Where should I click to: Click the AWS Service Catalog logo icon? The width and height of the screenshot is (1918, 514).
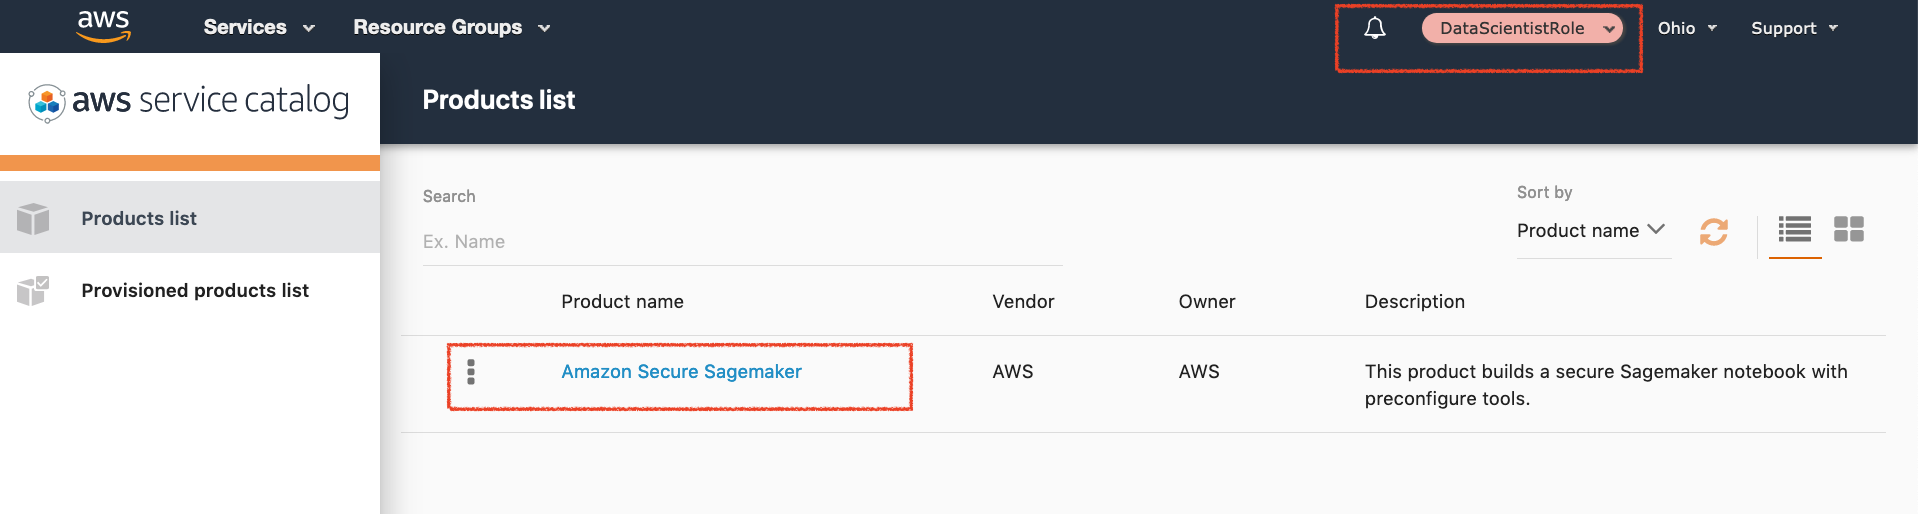(x=47, y=102)
